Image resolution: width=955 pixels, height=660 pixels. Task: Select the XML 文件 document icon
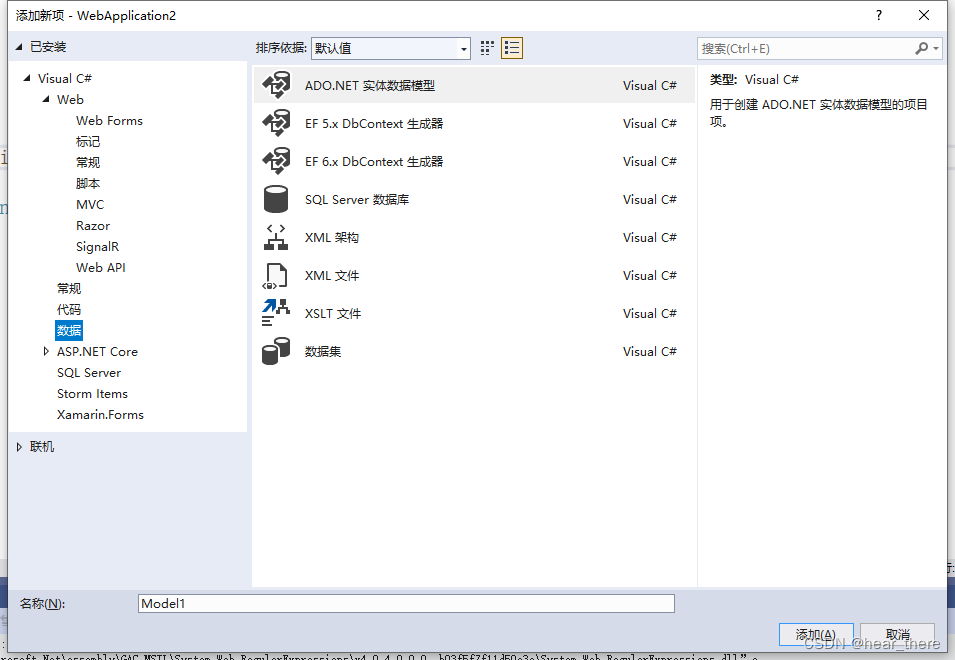275,276
